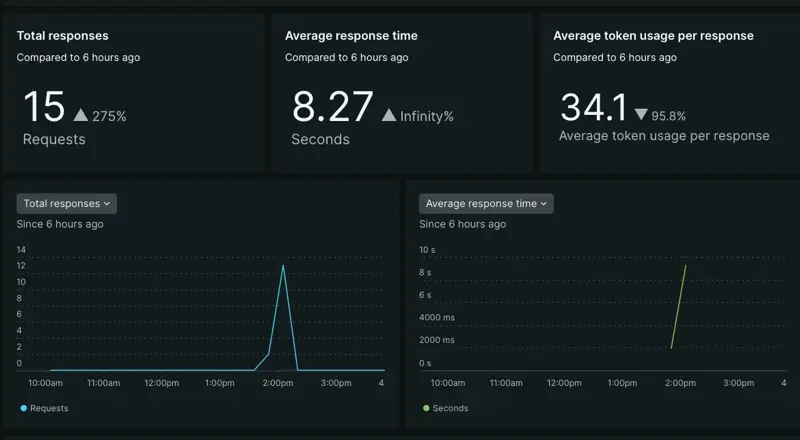This screenshot has width=800, height=440.
Task: Select the Total responses card title
Action: pos(62,36)
